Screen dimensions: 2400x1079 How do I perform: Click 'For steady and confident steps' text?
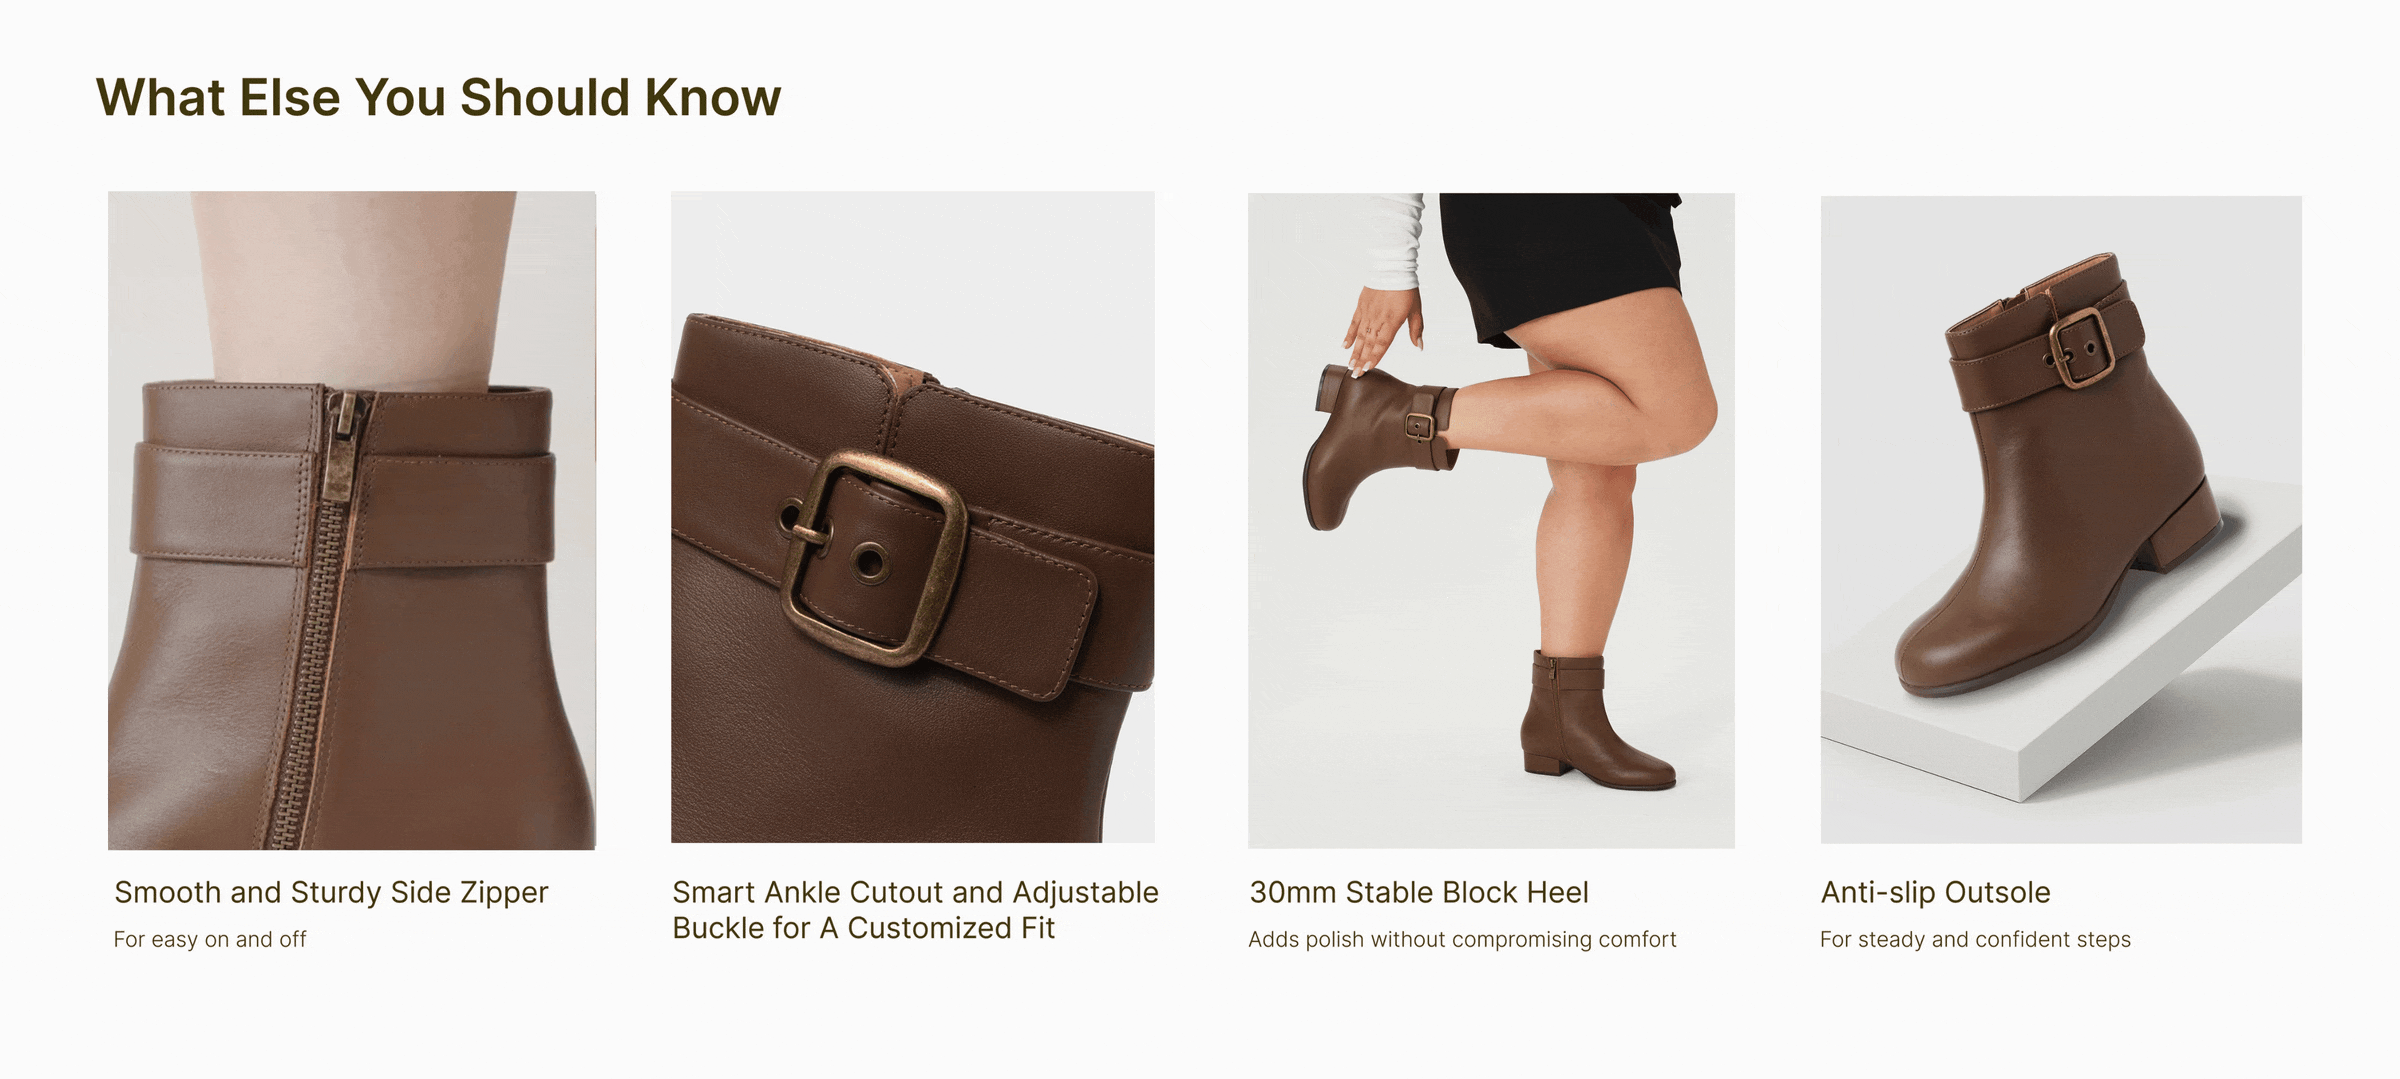[1975, 940]
